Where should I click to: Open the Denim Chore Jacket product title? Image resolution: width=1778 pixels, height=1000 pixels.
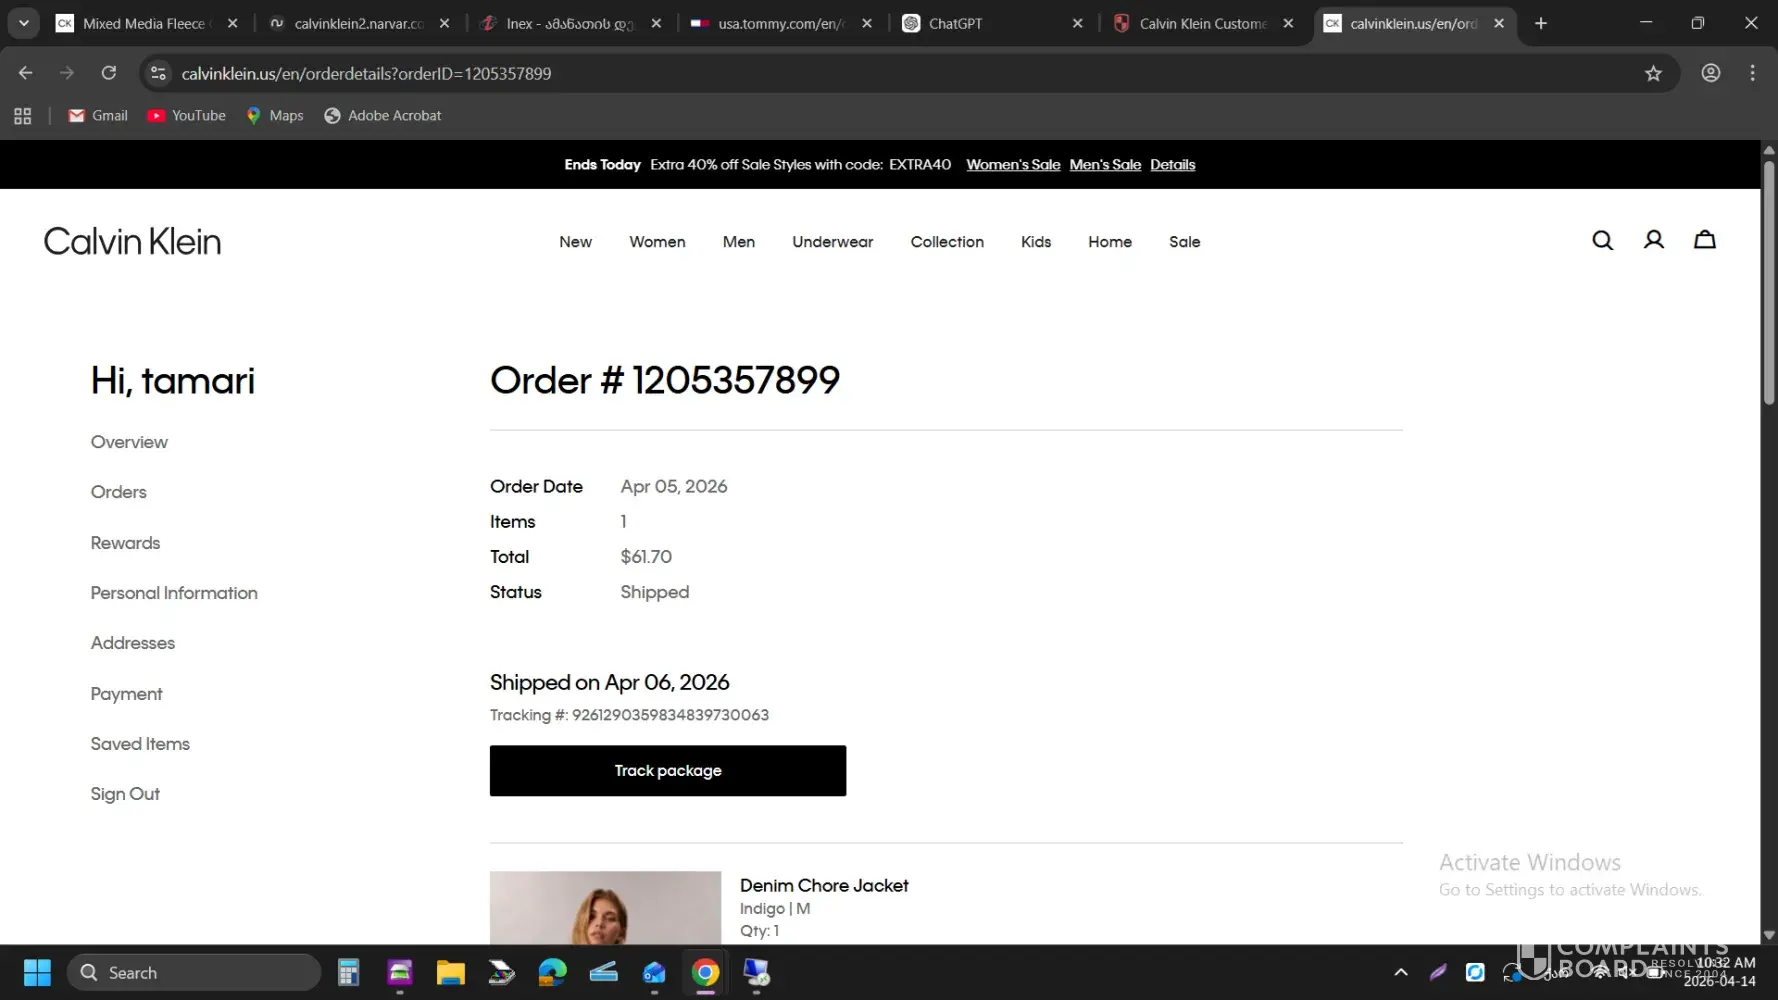[x=824, y=886]
